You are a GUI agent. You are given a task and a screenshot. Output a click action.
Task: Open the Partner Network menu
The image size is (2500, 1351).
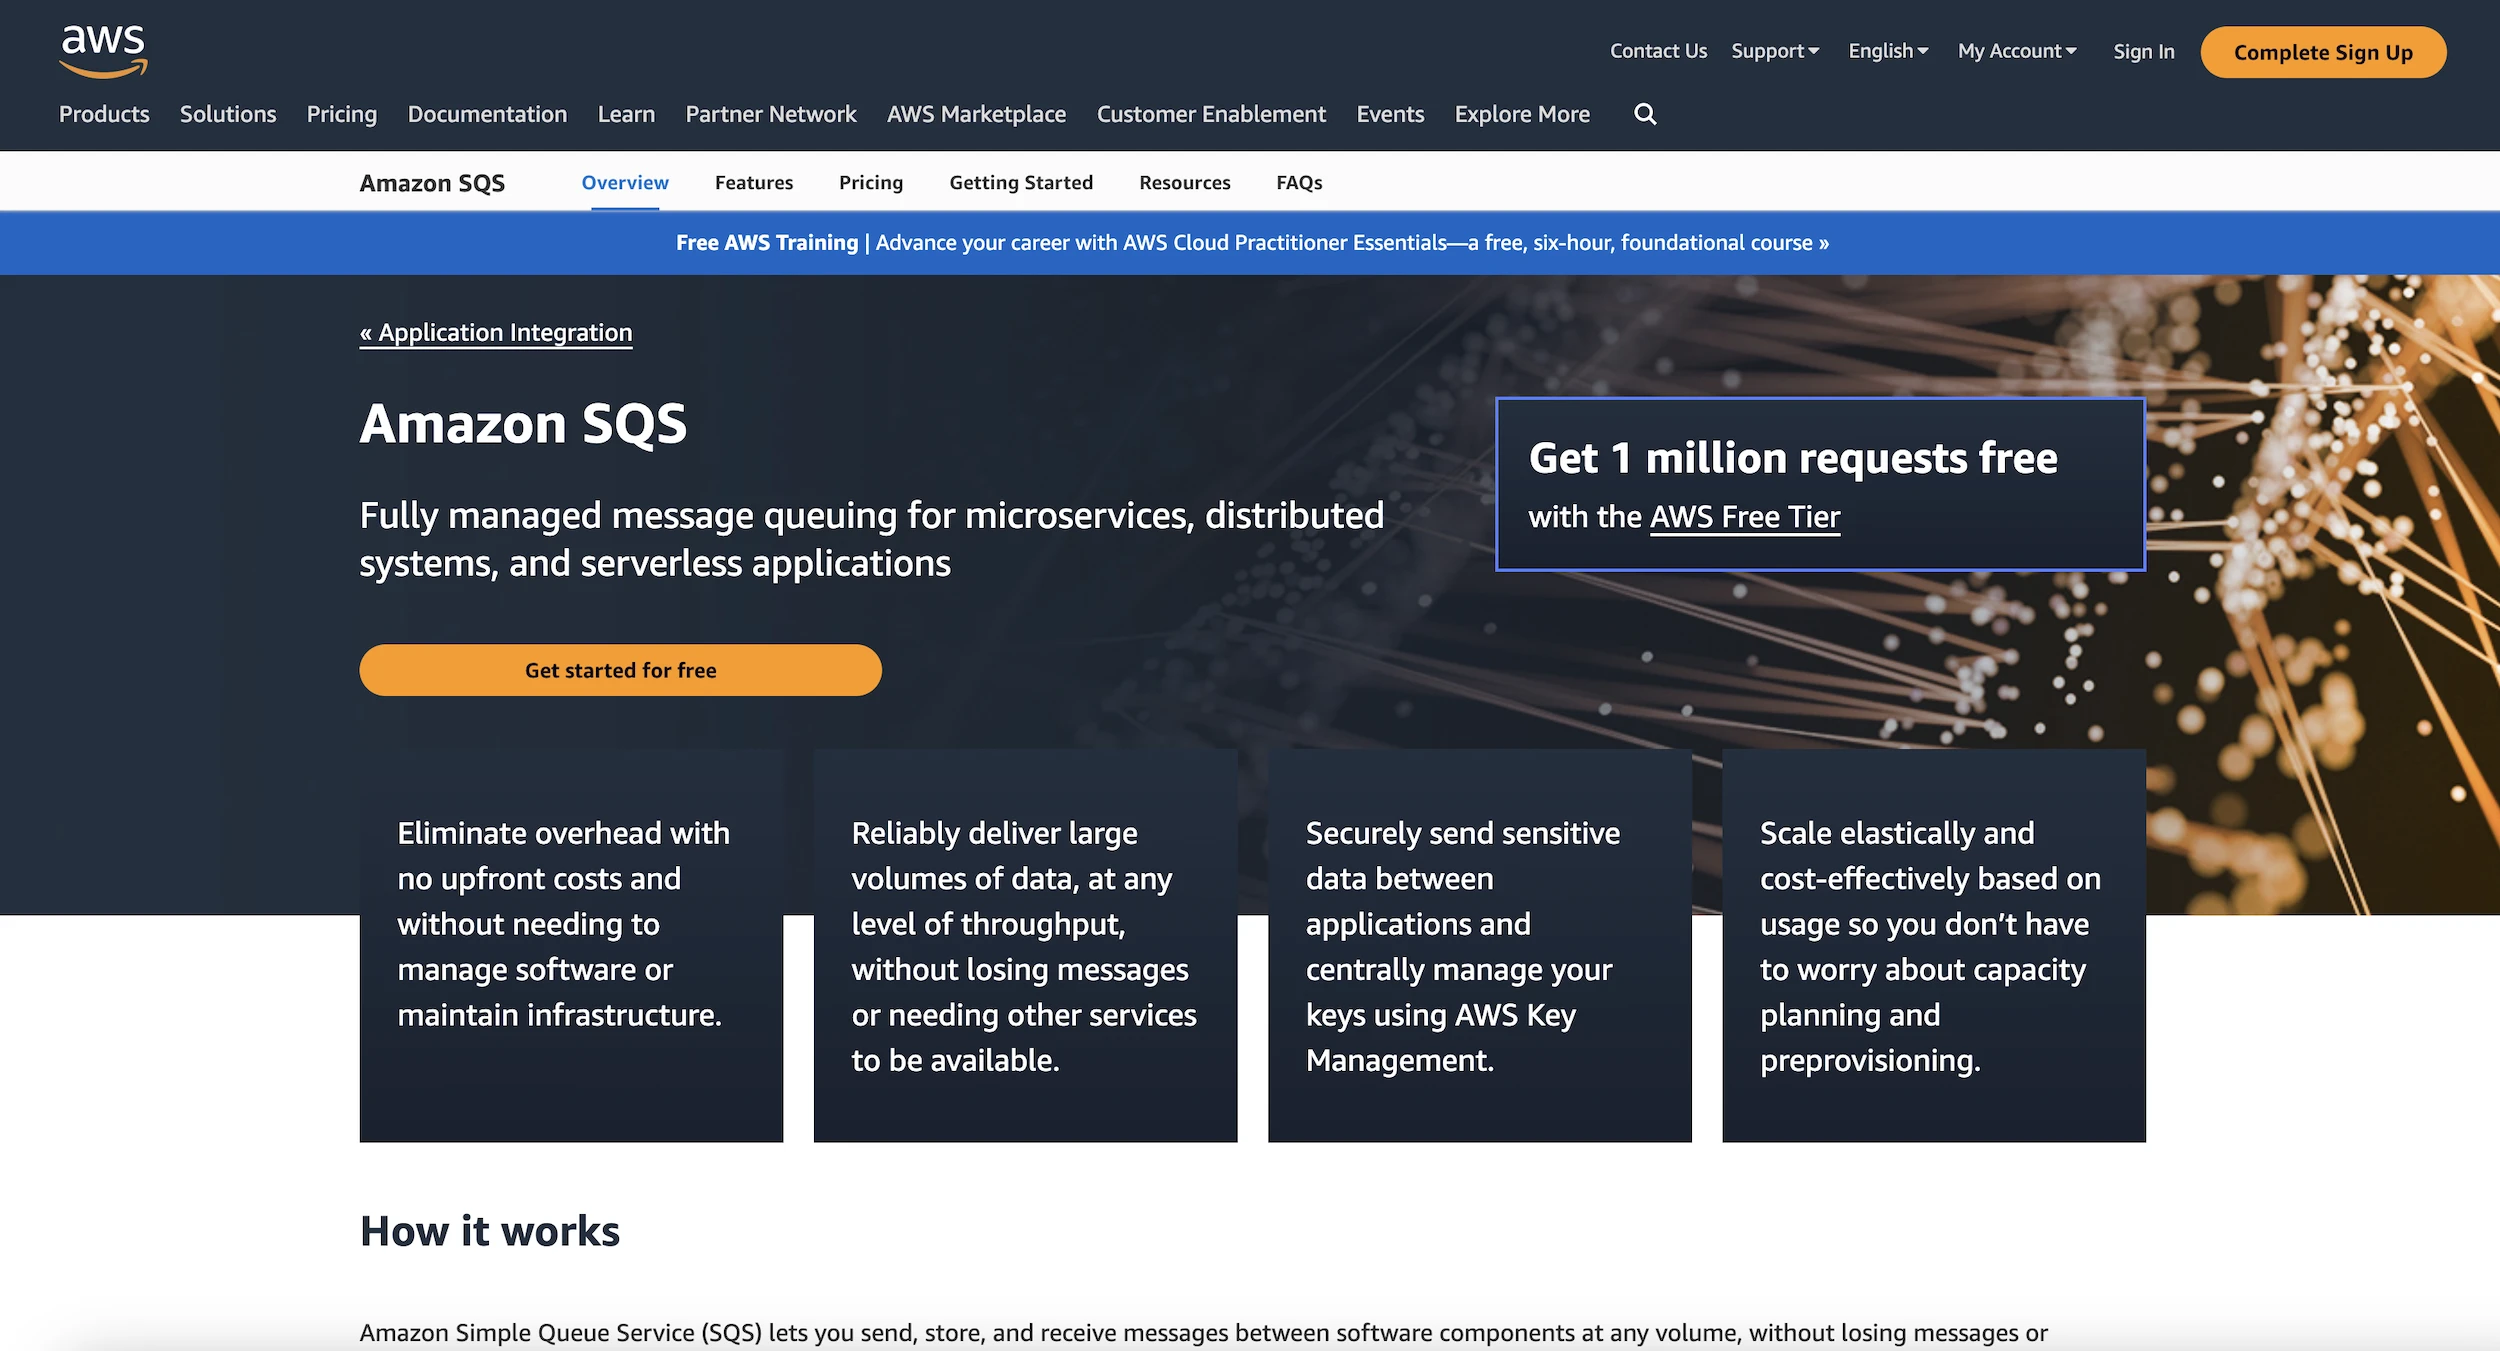771,114
